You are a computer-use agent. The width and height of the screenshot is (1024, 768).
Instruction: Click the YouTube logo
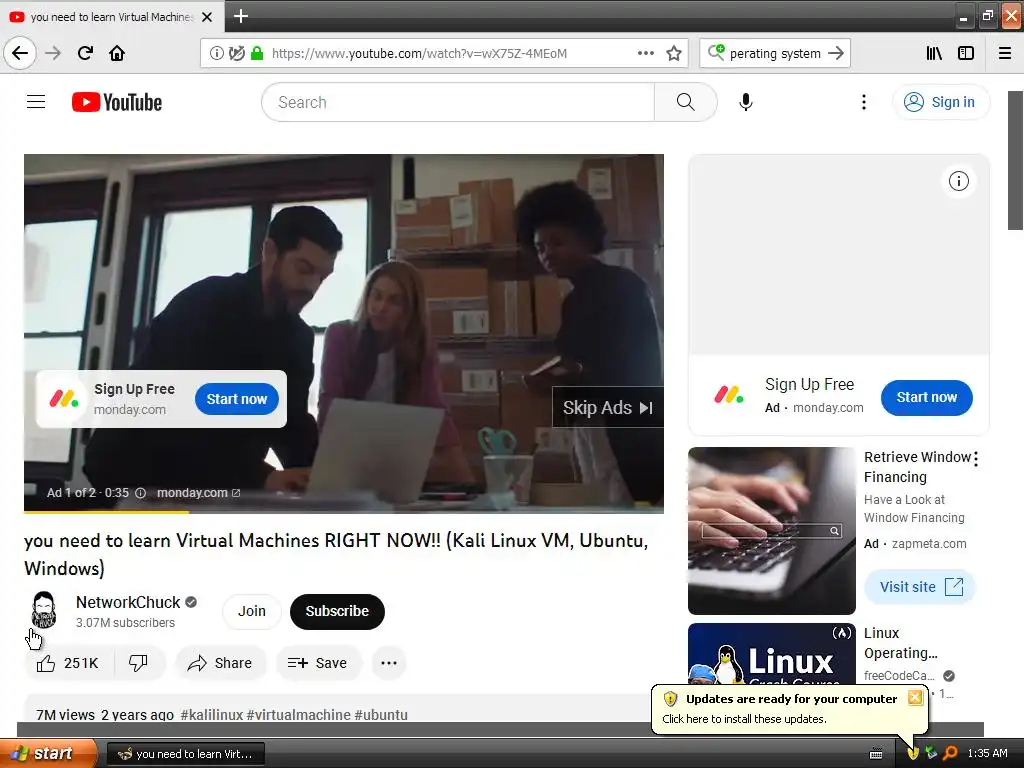pos(117,102)
